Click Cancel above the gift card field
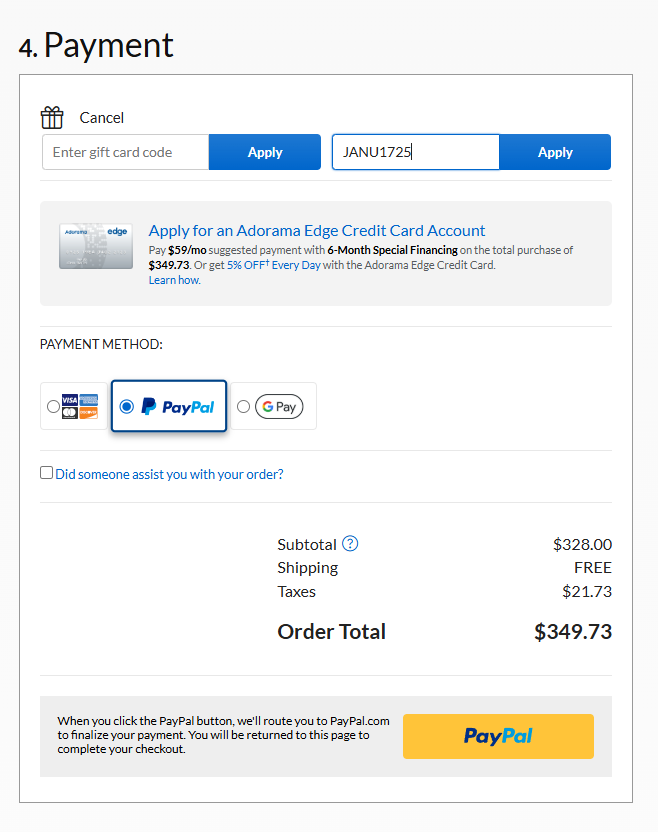This screenshot has height=832, width=658. click(101, 118)
